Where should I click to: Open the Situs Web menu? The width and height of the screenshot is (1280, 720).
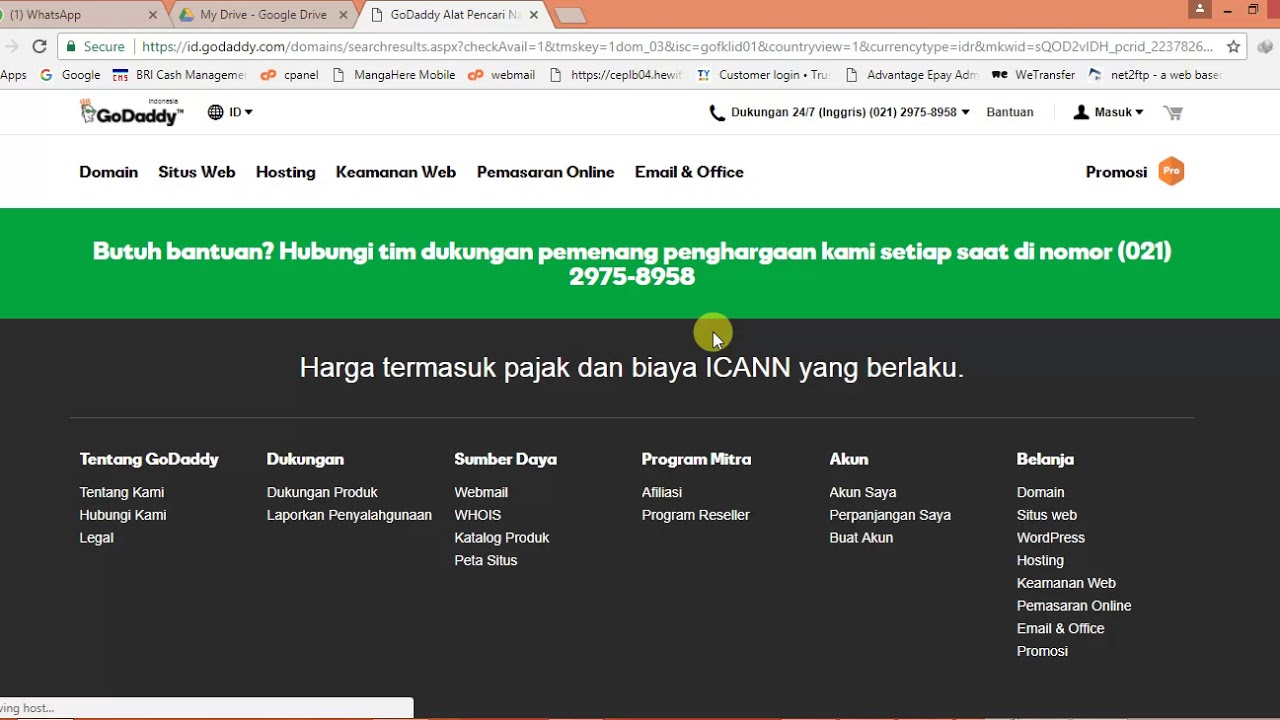click(x=197, y=172)
